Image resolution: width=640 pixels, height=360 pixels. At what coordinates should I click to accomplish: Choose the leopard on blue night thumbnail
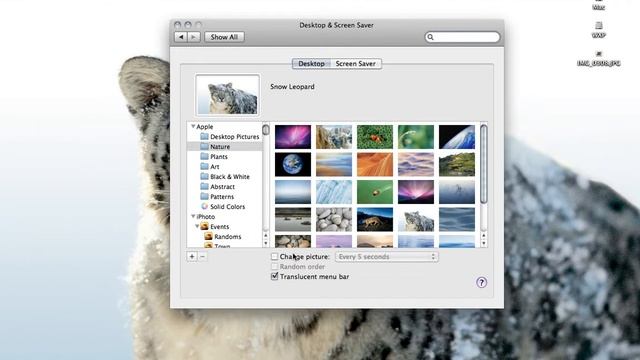[375, 220]
